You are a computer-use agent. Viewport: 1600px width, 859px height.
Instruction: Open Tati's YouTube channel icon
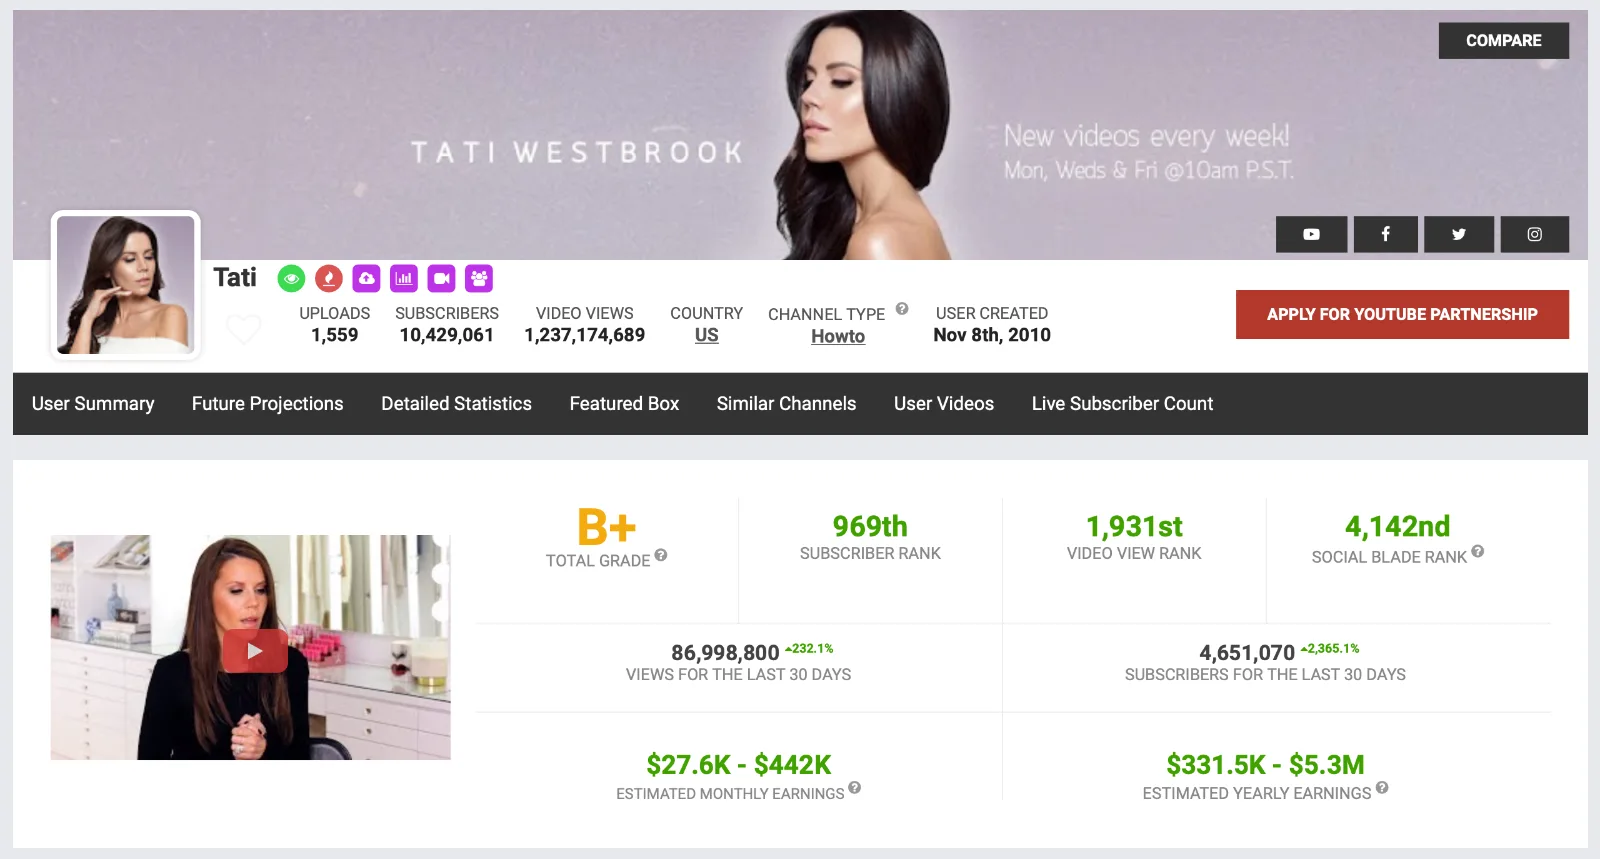coord(1311,234)
